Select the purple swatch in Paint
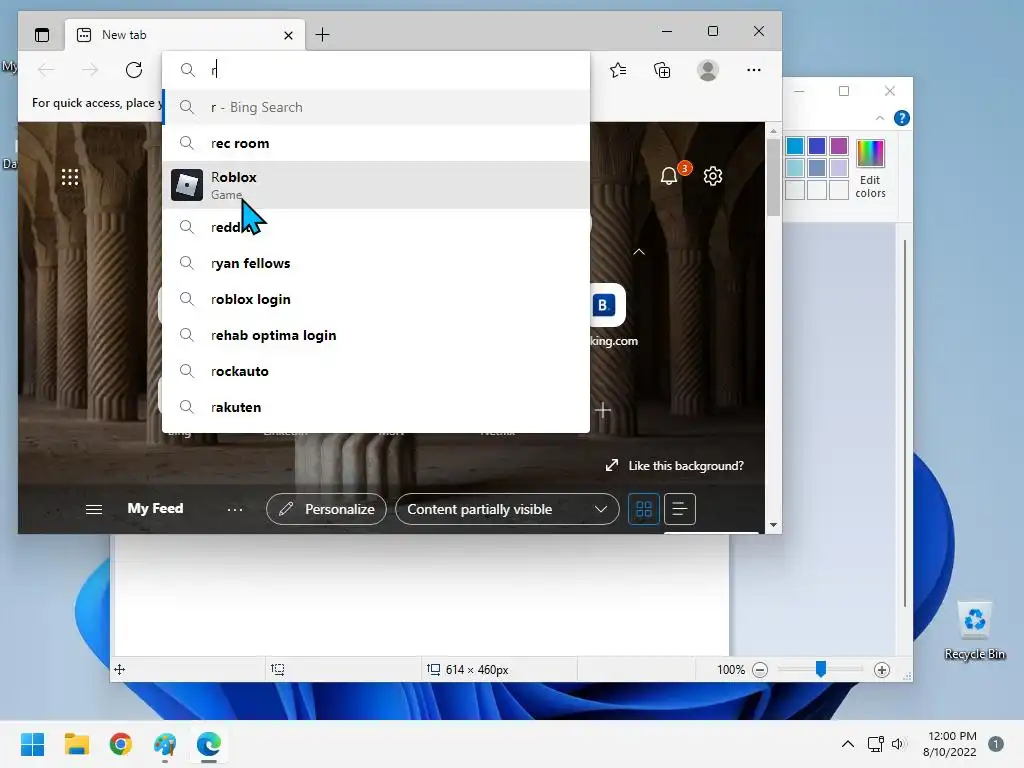1024x768 pixels. (839, 146)
